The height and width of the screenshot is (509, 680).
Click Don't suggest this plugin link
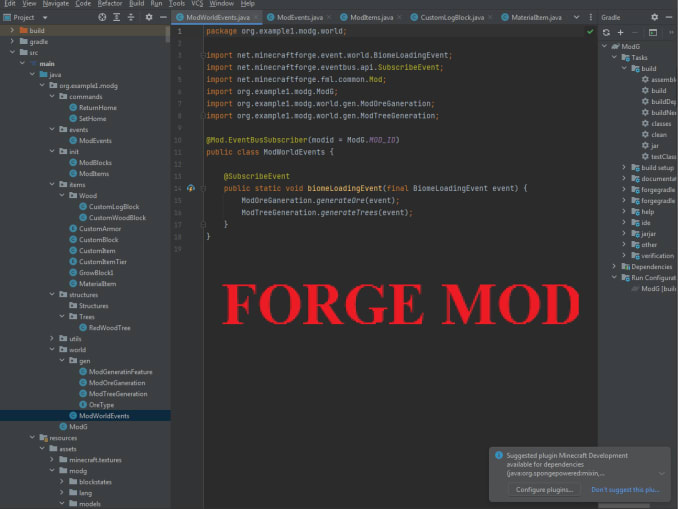(625, 490)
